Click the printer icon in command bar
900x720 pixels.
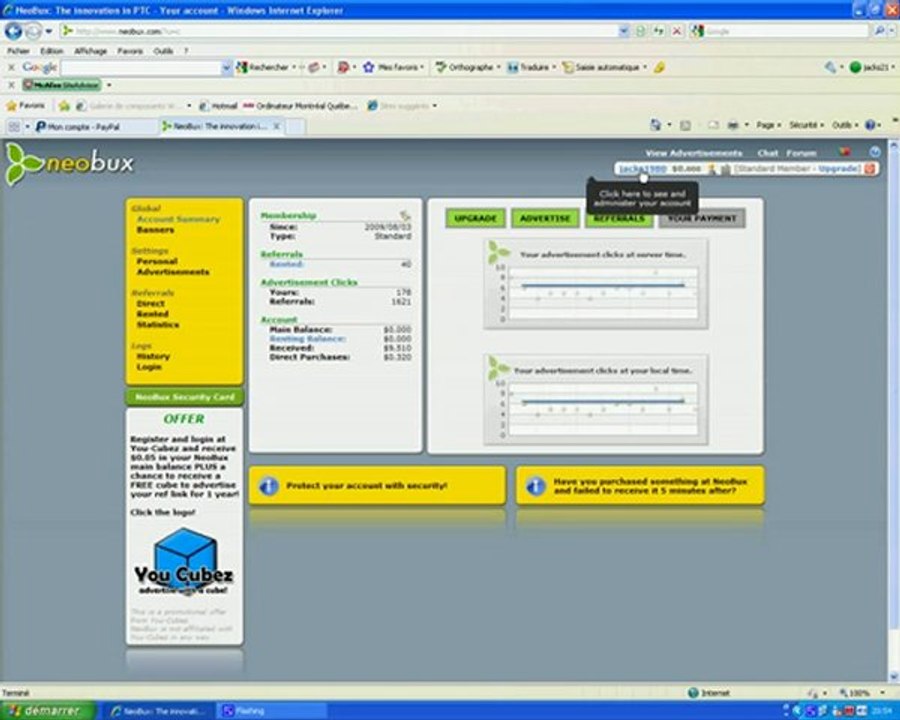tap(733, 125)
